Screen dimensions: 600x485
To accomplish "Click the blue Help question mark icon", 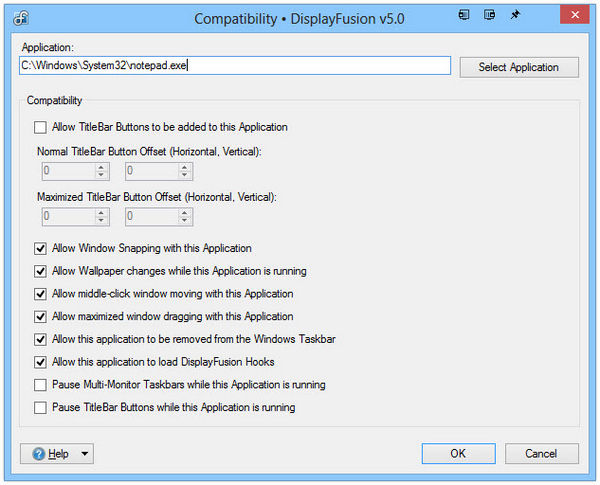I will pyautogui.click(x=39, y=454).
